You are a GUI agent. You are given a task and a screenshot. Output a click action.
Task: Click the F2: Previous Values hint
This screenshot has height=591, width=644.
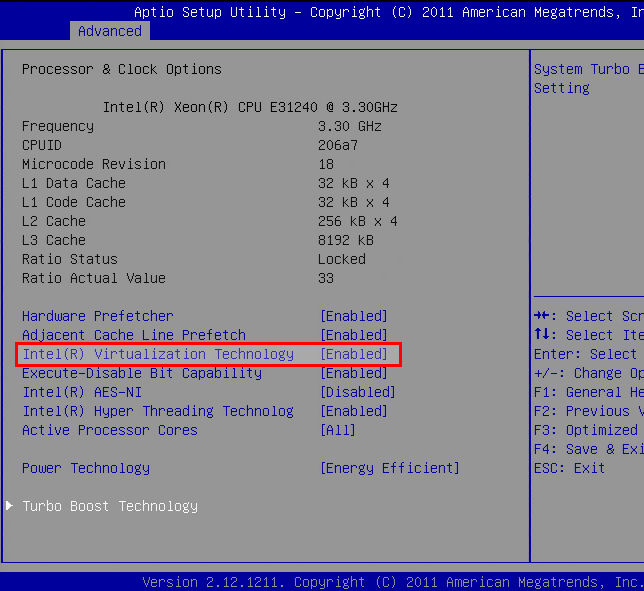coord(589,411)
